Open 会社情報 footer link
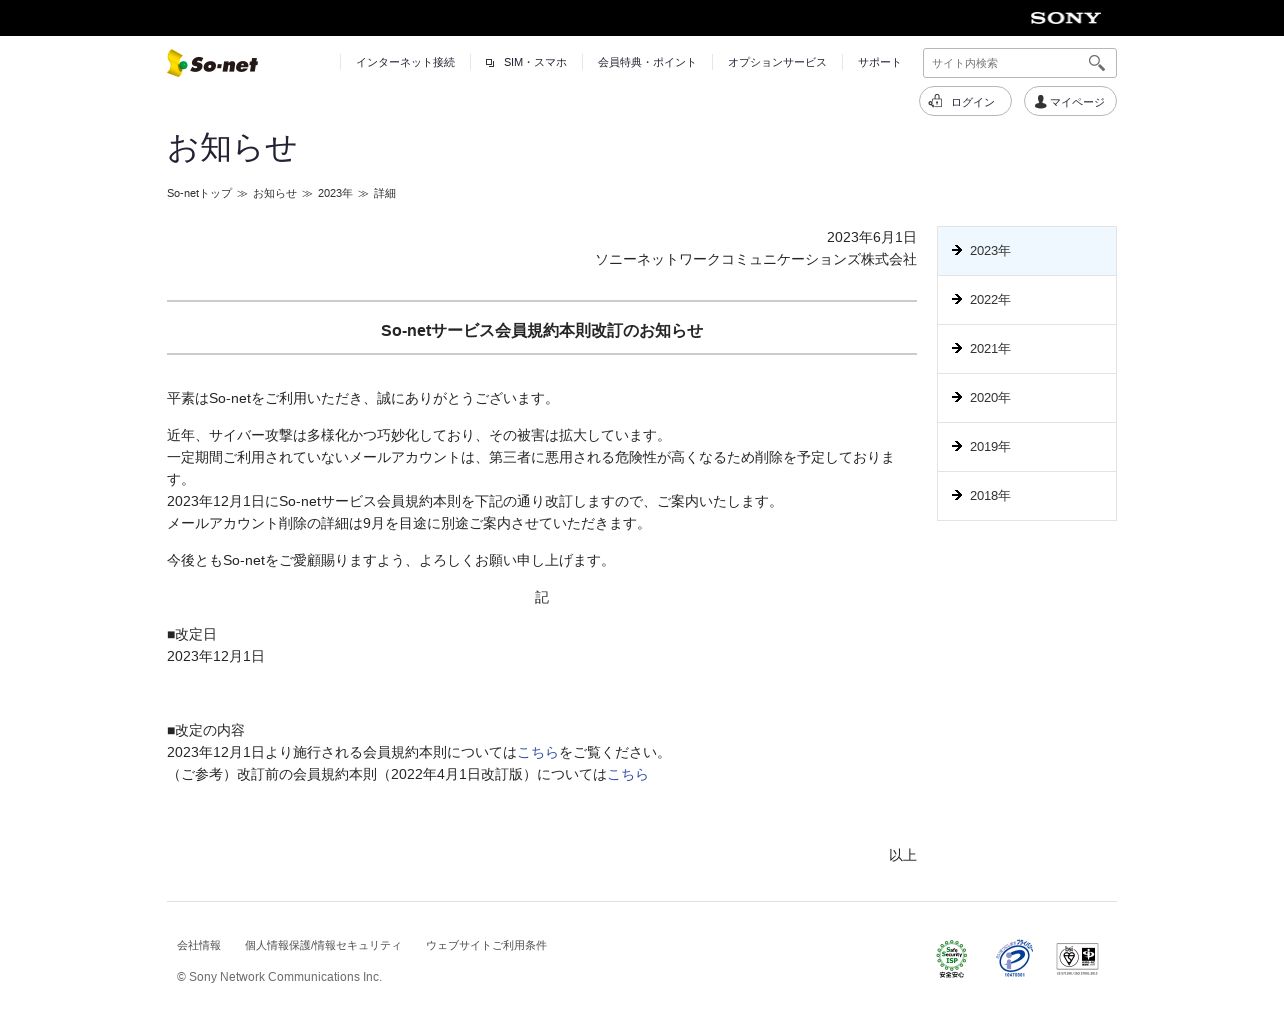Screen dimensions: 1284x1010 coord(199,945)
